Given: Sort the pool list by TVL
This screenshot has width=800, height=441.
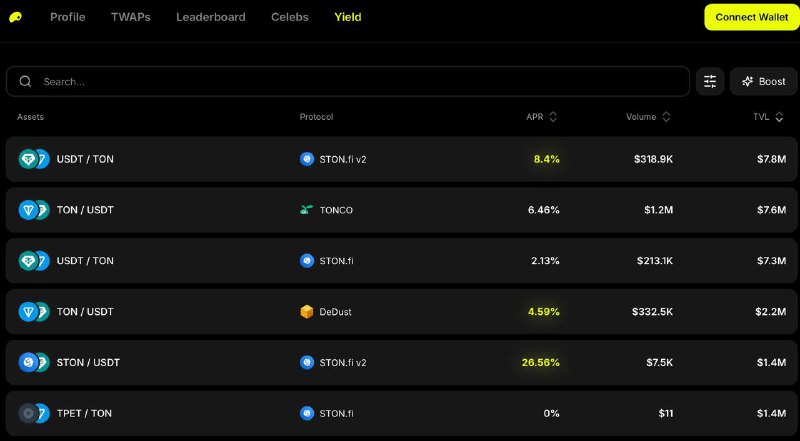Looking at the screenshot, I should click(x=768, y=117).
